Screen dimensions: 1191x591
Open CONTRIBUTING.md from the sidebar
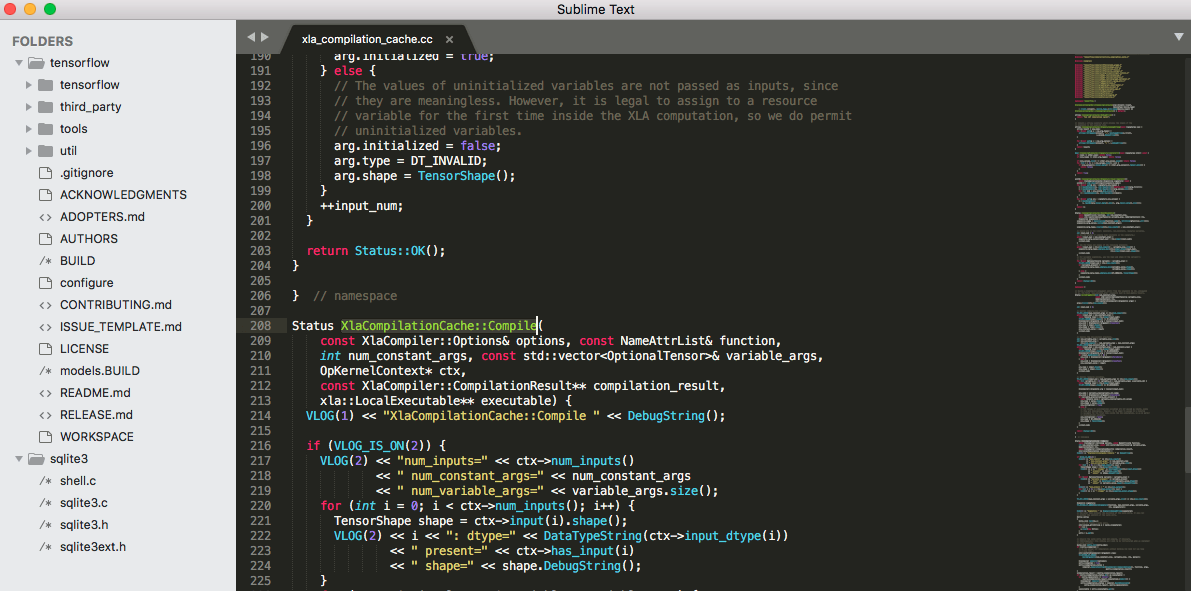[x=116, y=305]
